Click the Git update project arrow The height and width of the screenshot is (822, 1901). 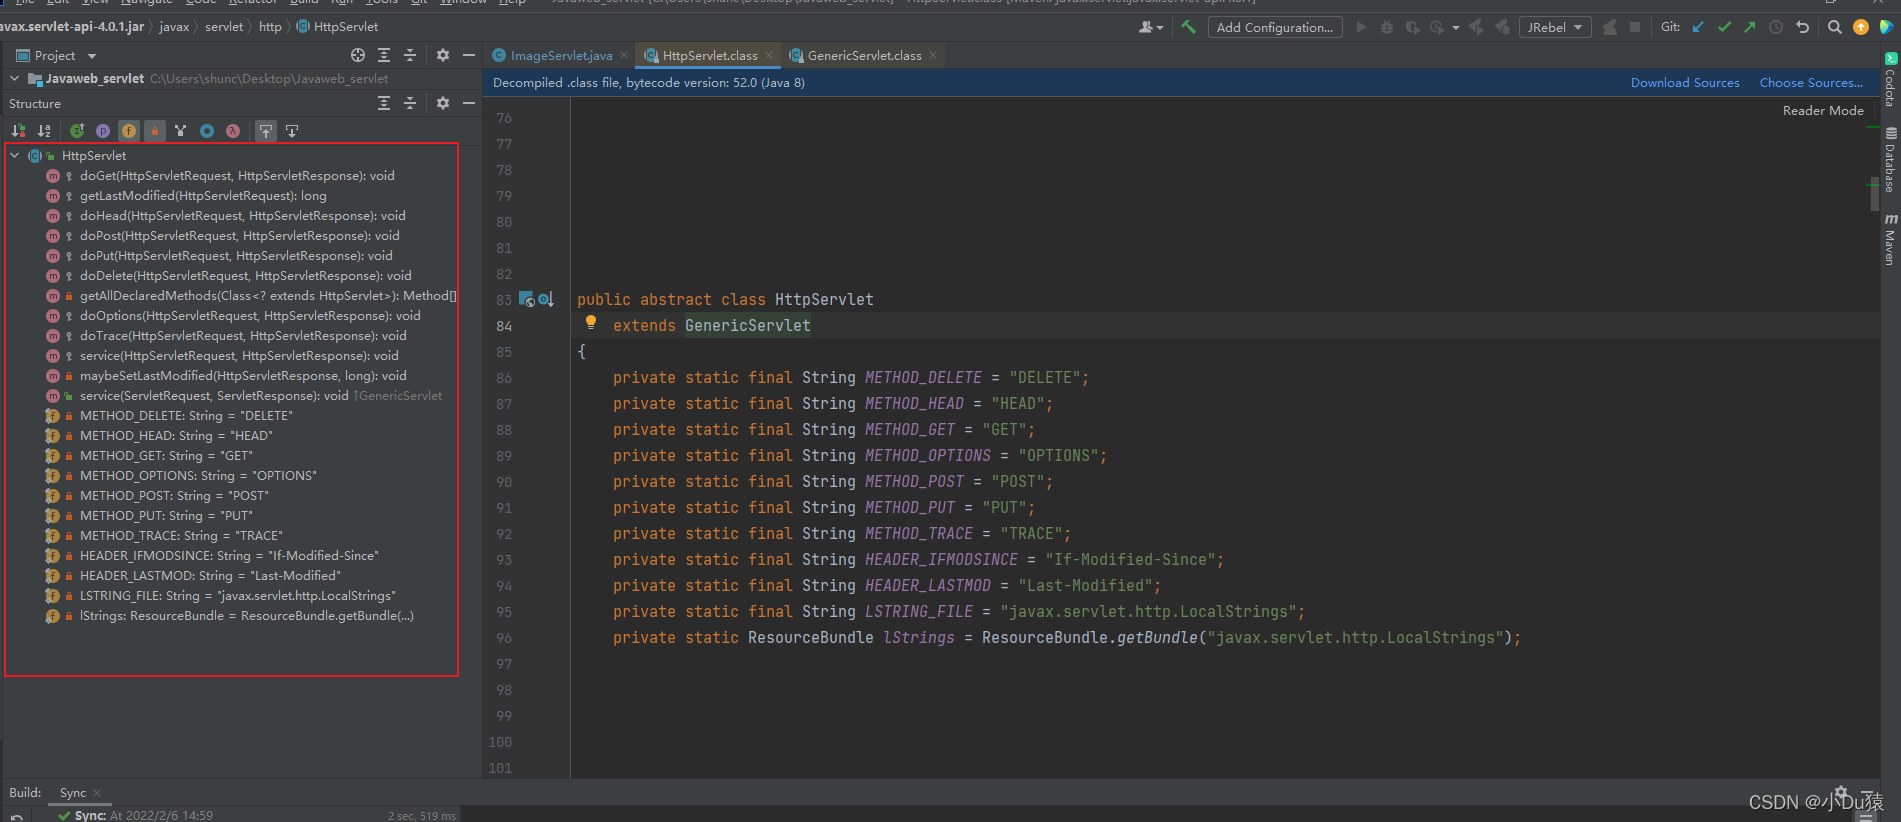tap(1698, 27)
